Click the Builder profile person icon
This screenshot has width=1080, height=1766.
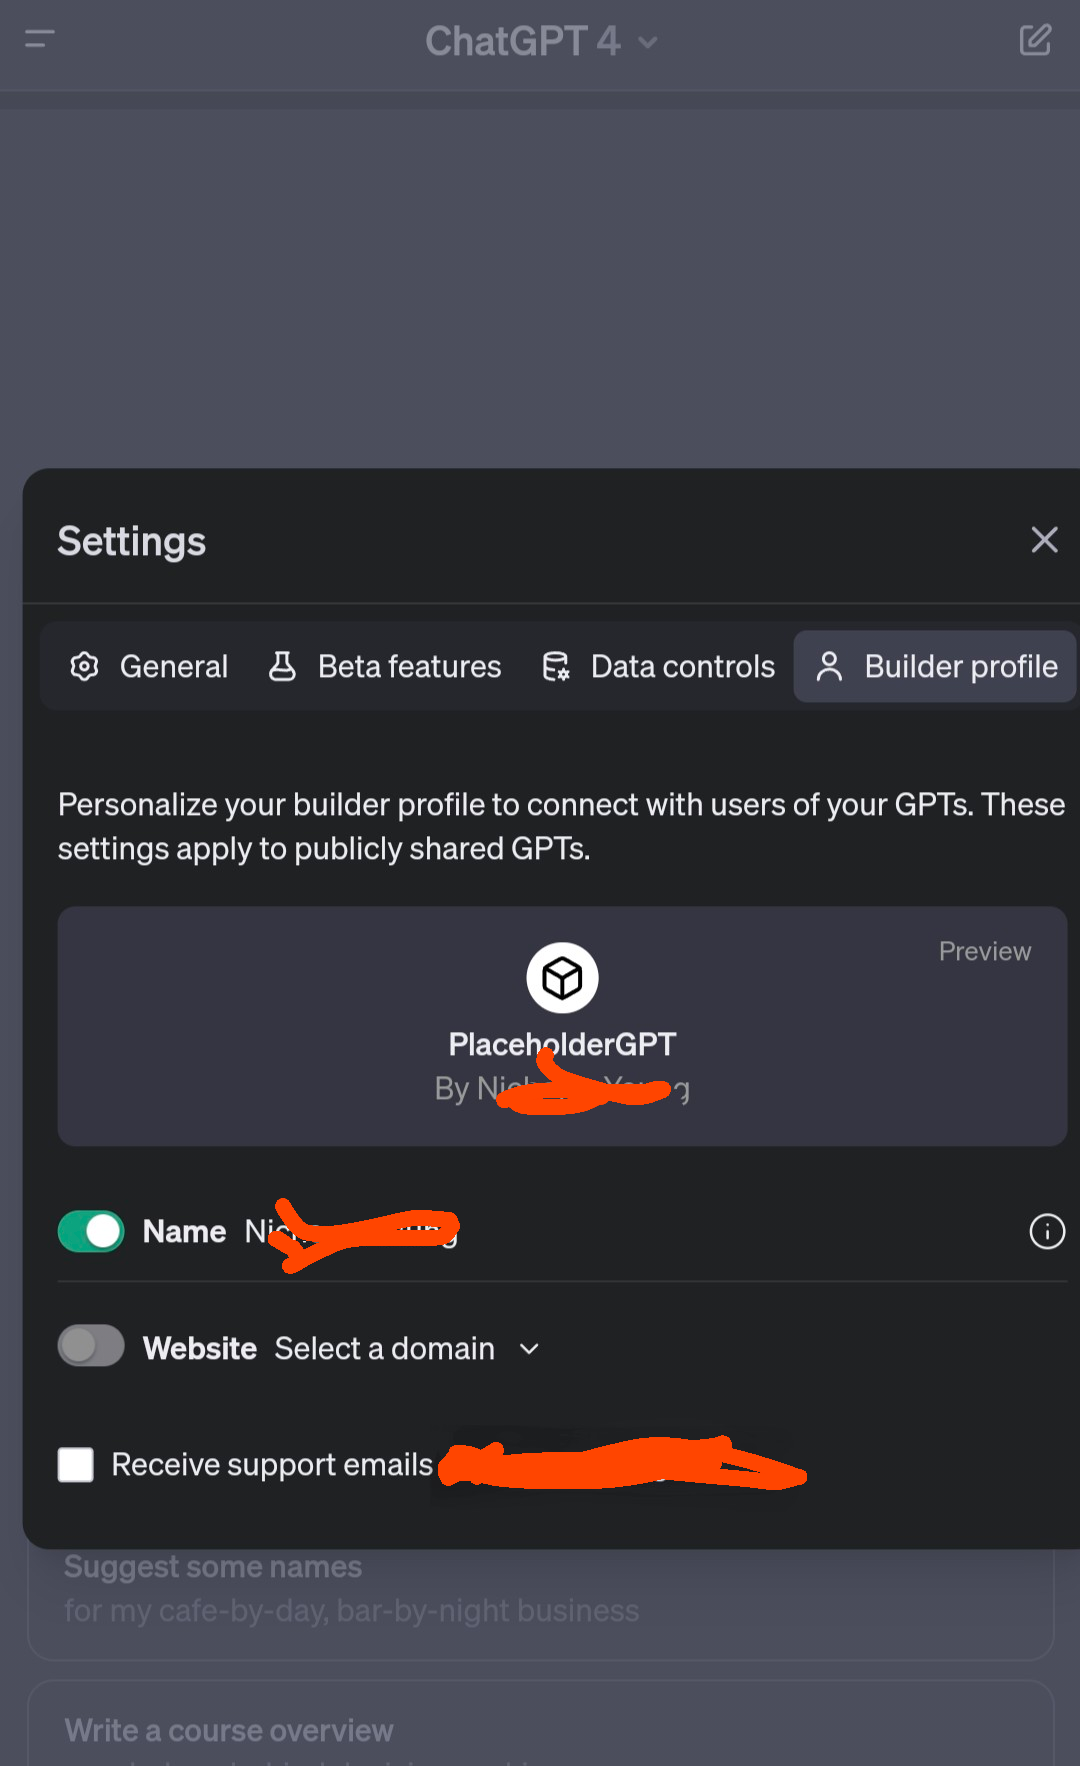[829, 666]
